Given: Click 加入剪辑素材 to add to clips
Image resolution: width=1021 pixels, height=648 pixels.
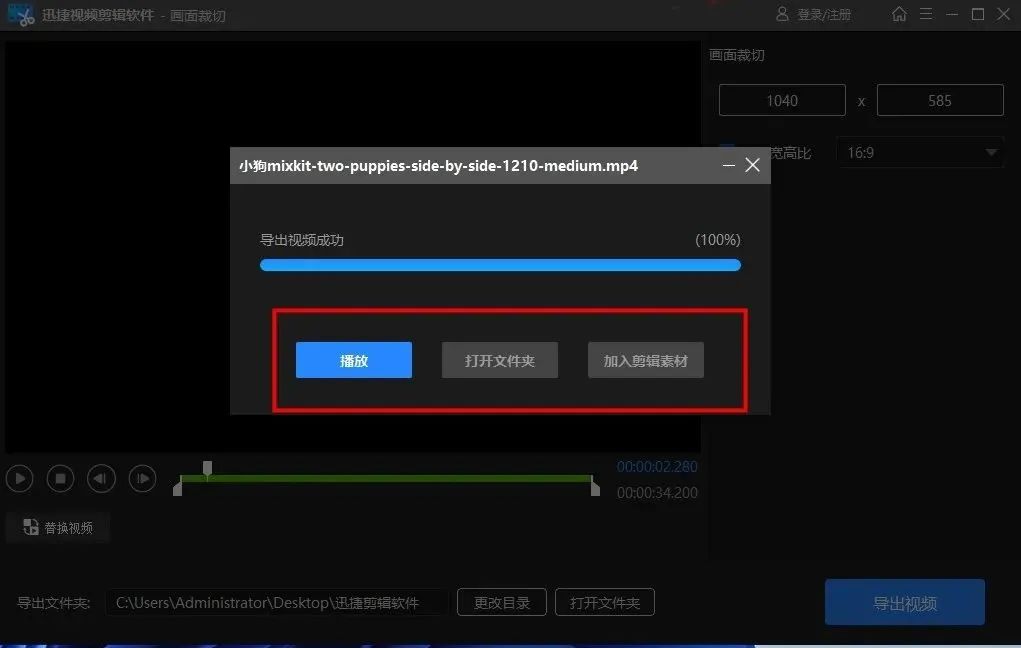Looking at the screenshot, I should (x=646, y=360).
